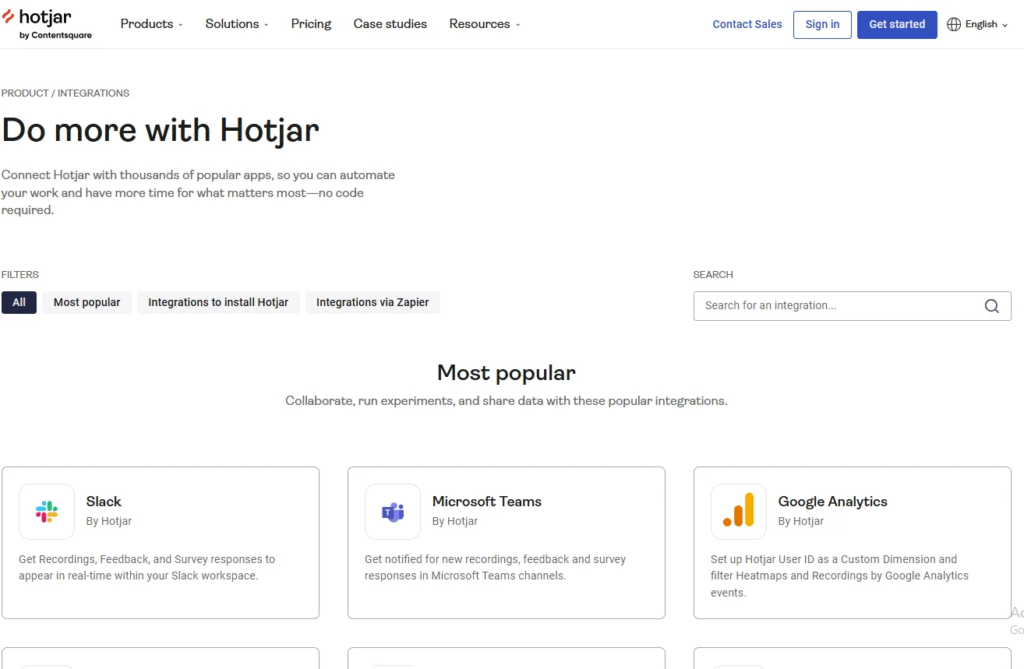Click the Hotjar logo
Screen dimensions: 1024x669
[47, 24]
